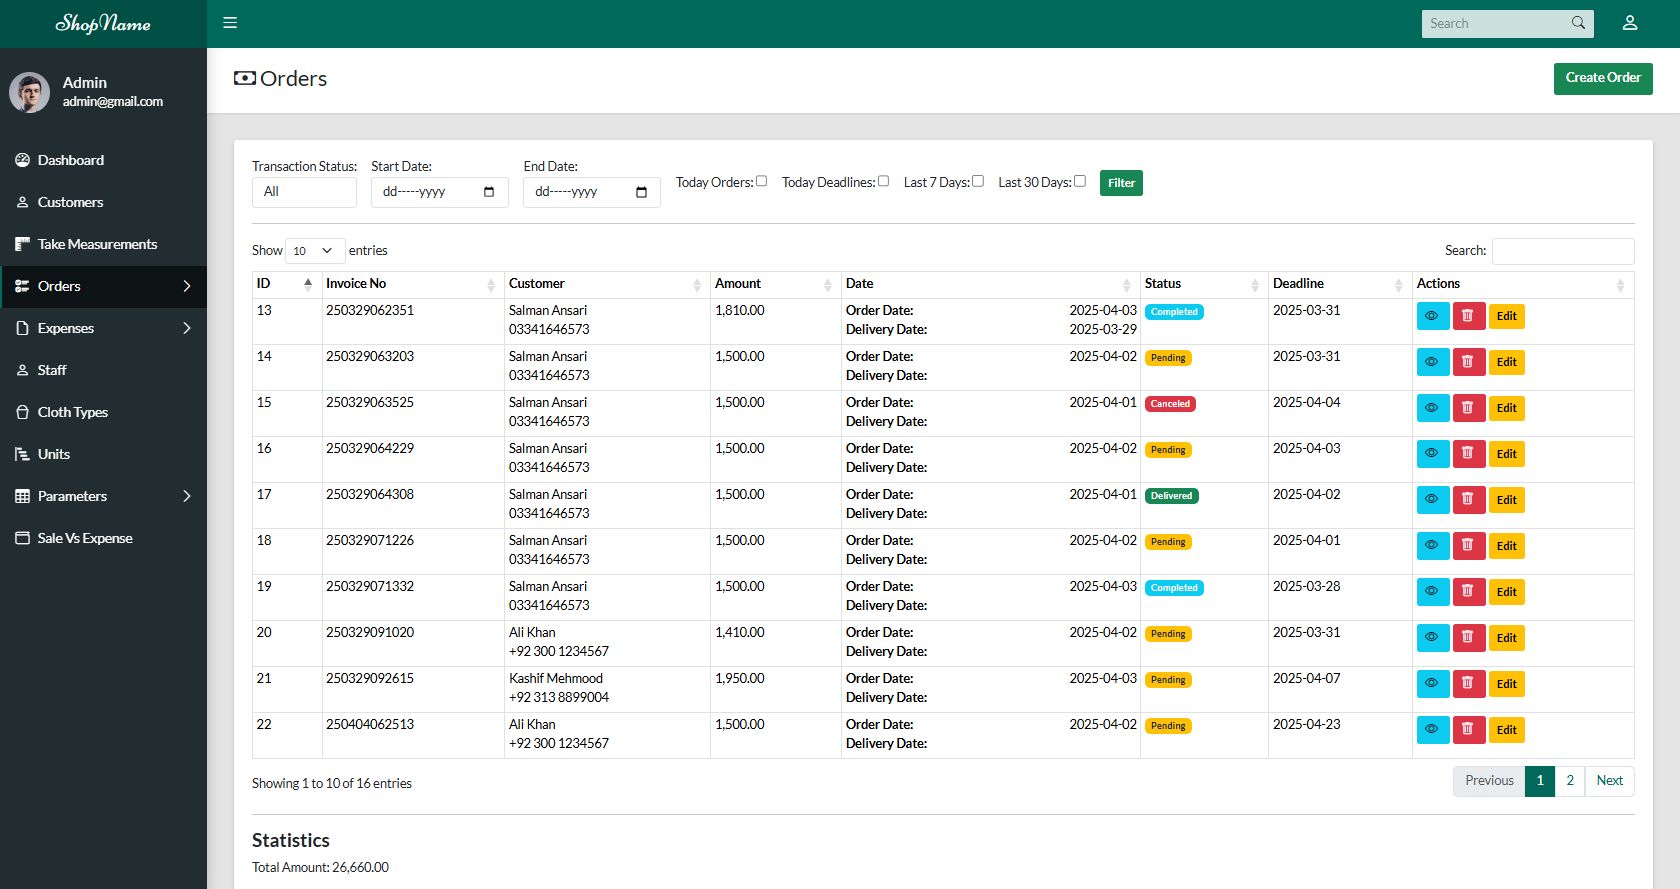The image size is (1680, 889).
Task: Click the search magnifier icon in header
Action: [x=1578, y=23]
